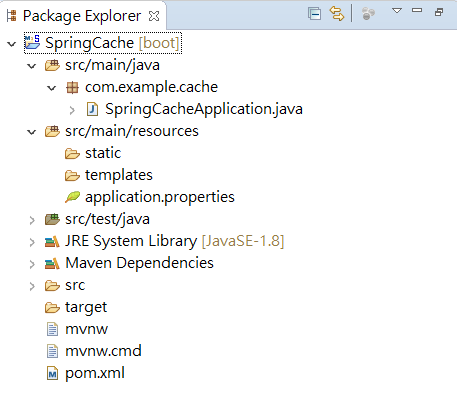Click the JRE System Library icon
Screen dimensions: 457x395
[x=52, y=241]
